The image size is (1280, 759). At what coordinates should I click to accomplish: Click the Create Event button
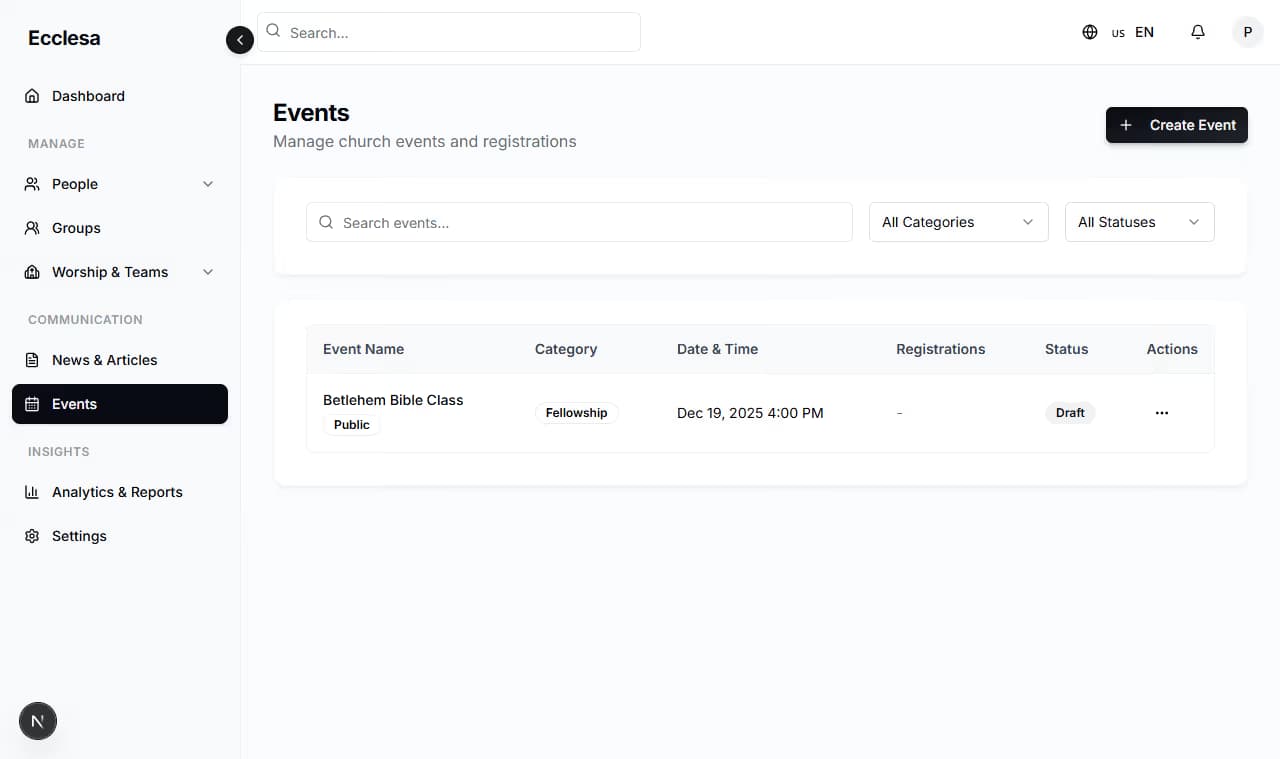point(1176,125)
